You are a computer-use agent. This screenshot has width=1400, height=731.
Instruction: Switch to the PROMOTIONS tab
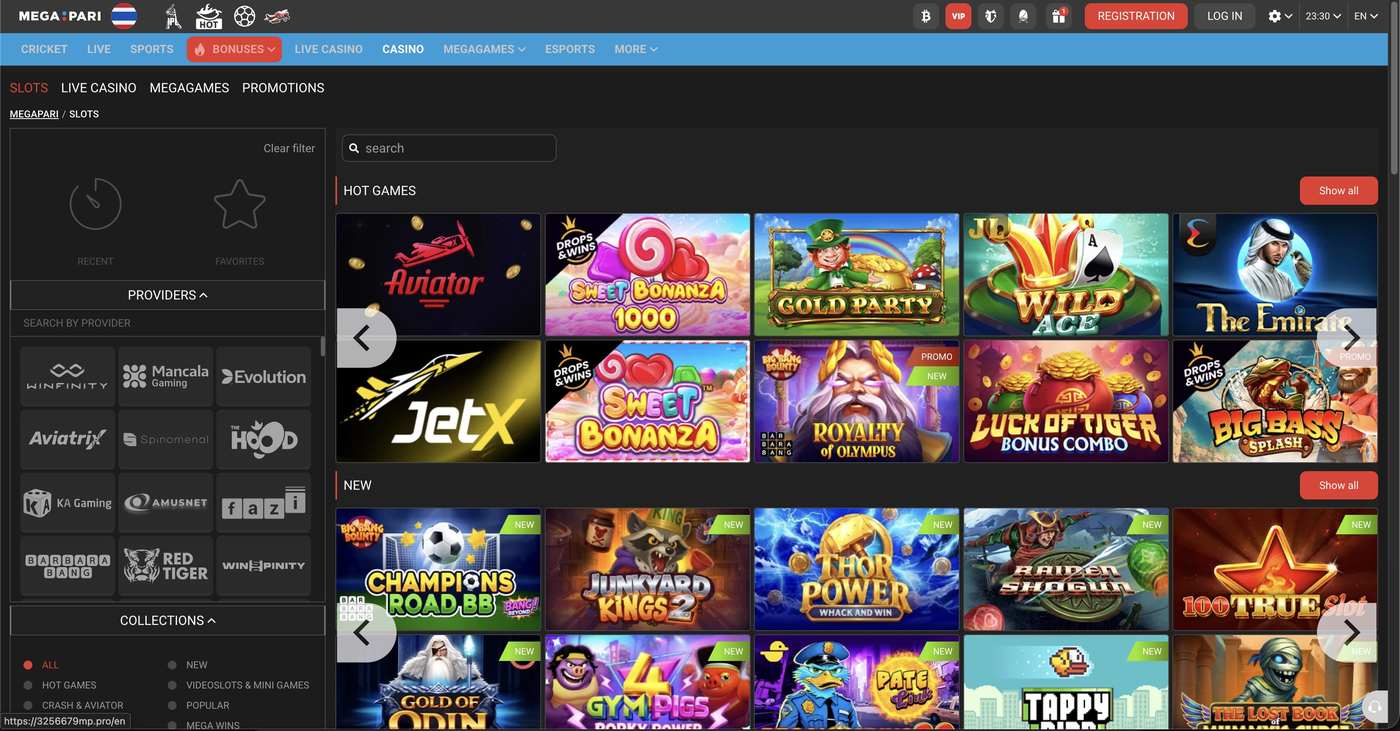click(283, 88)
